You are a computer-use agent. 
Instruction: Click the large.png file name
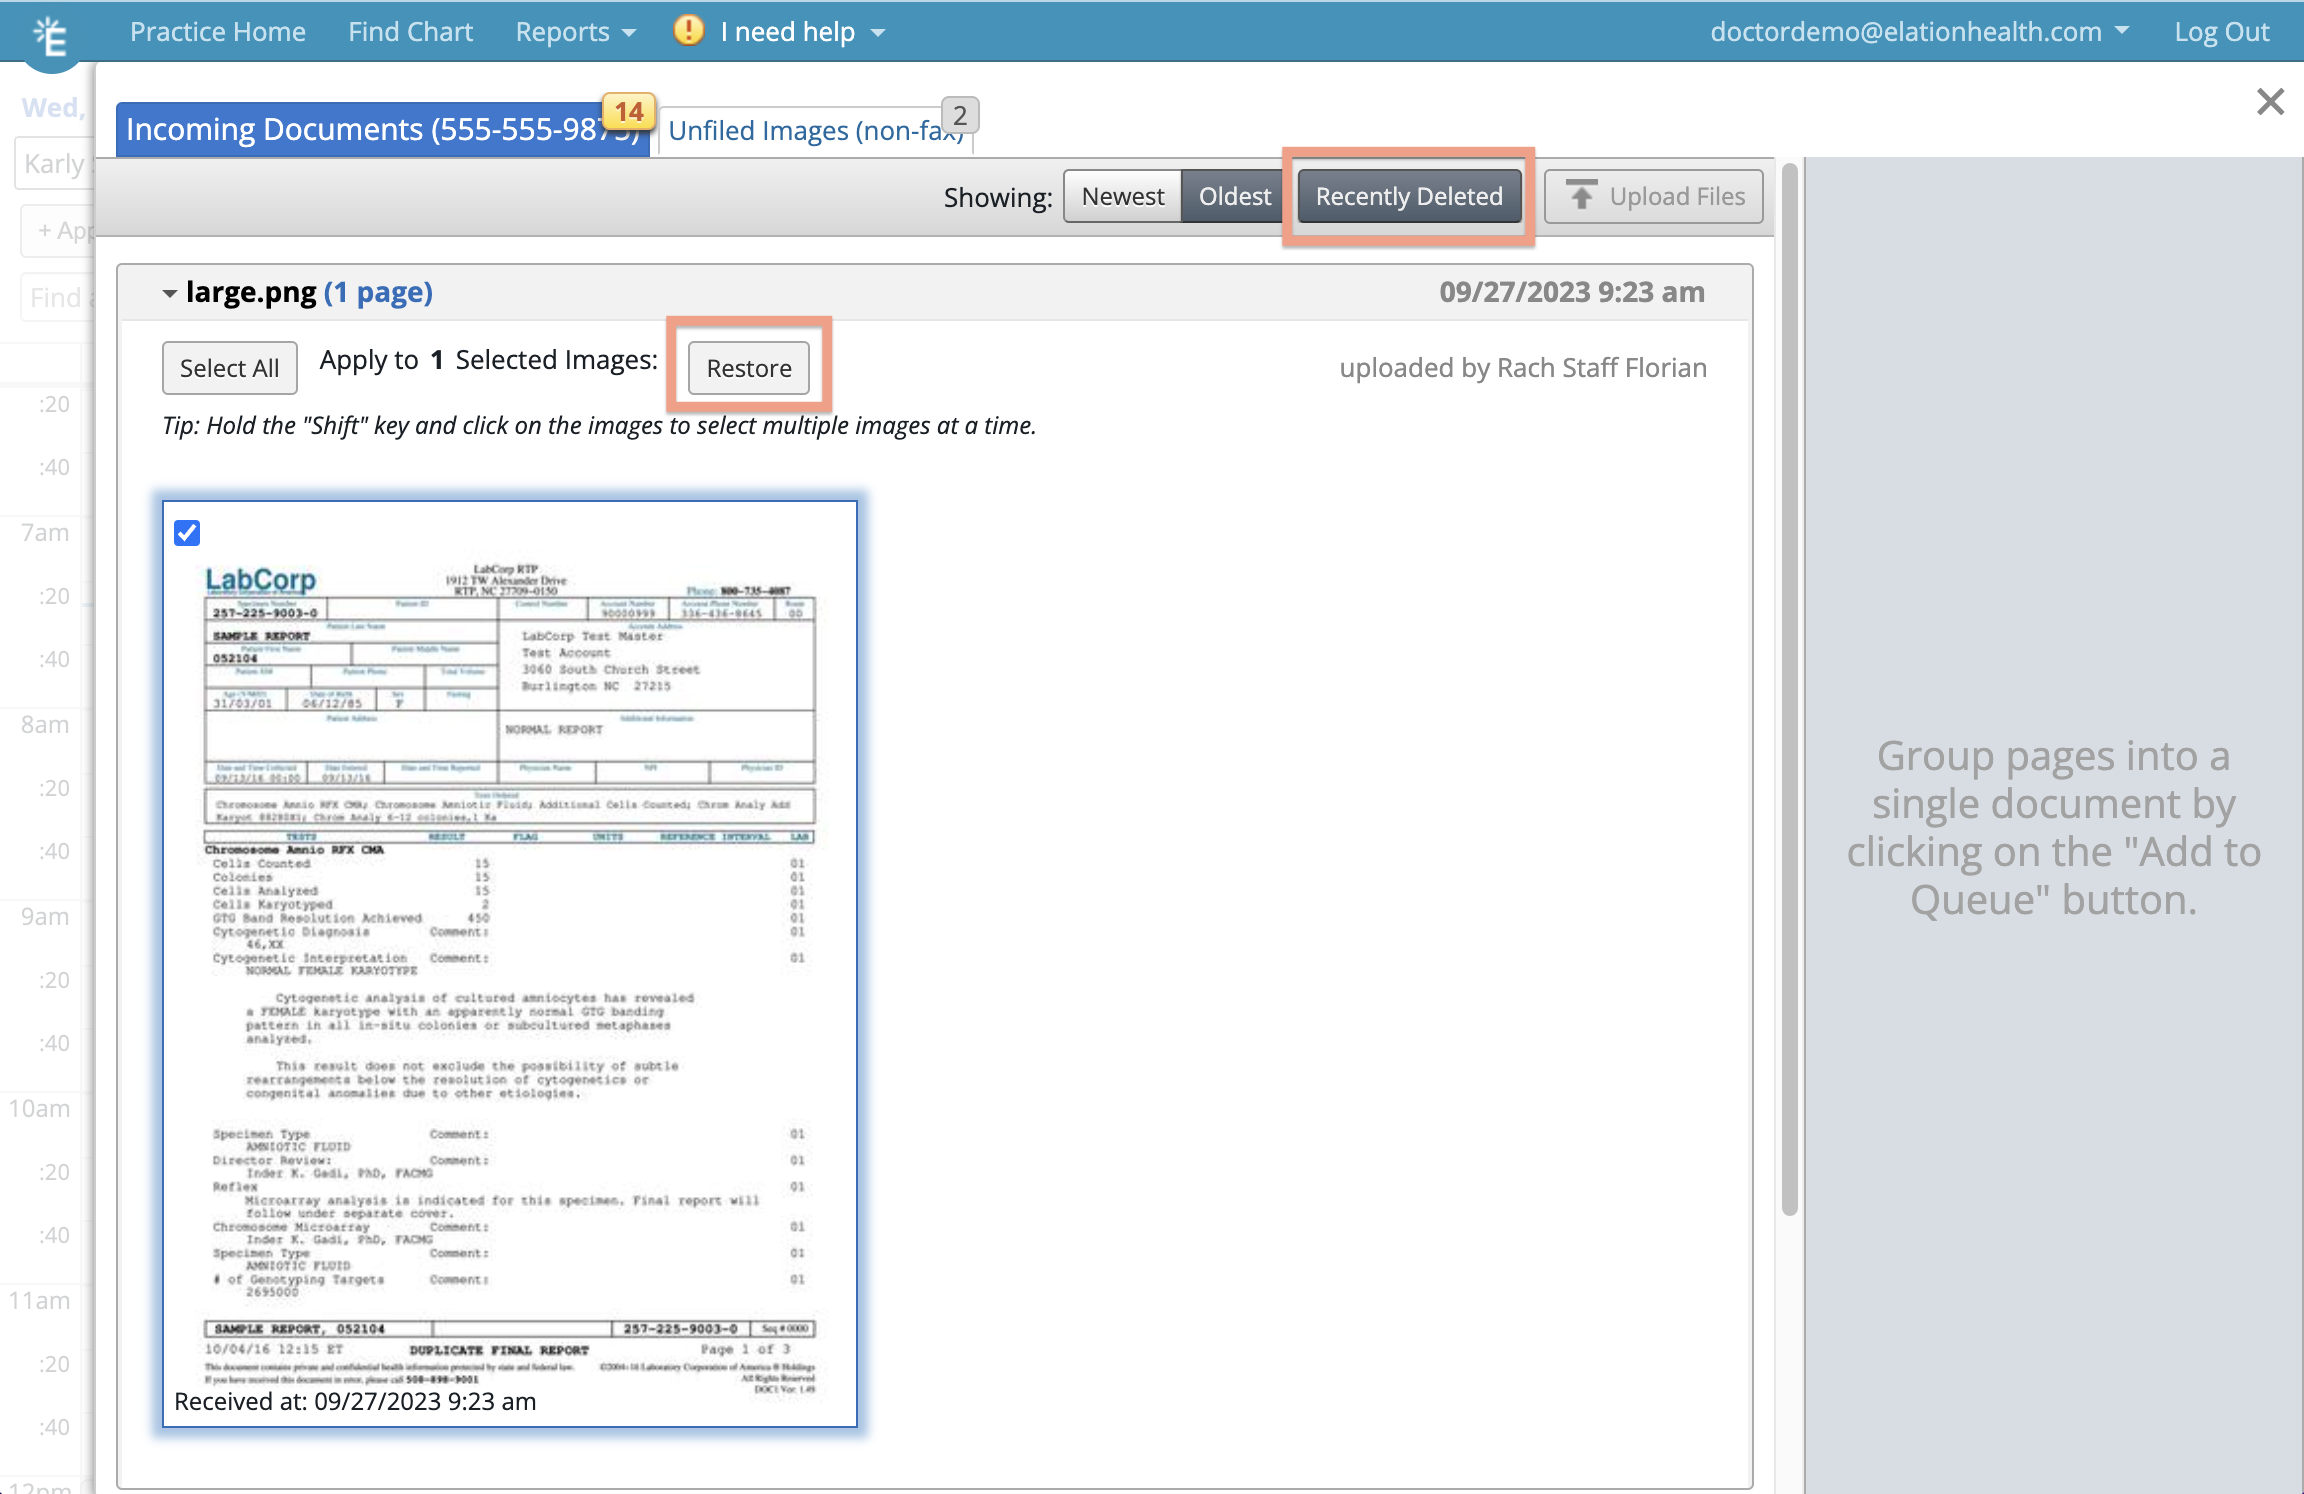click(251, 292)
